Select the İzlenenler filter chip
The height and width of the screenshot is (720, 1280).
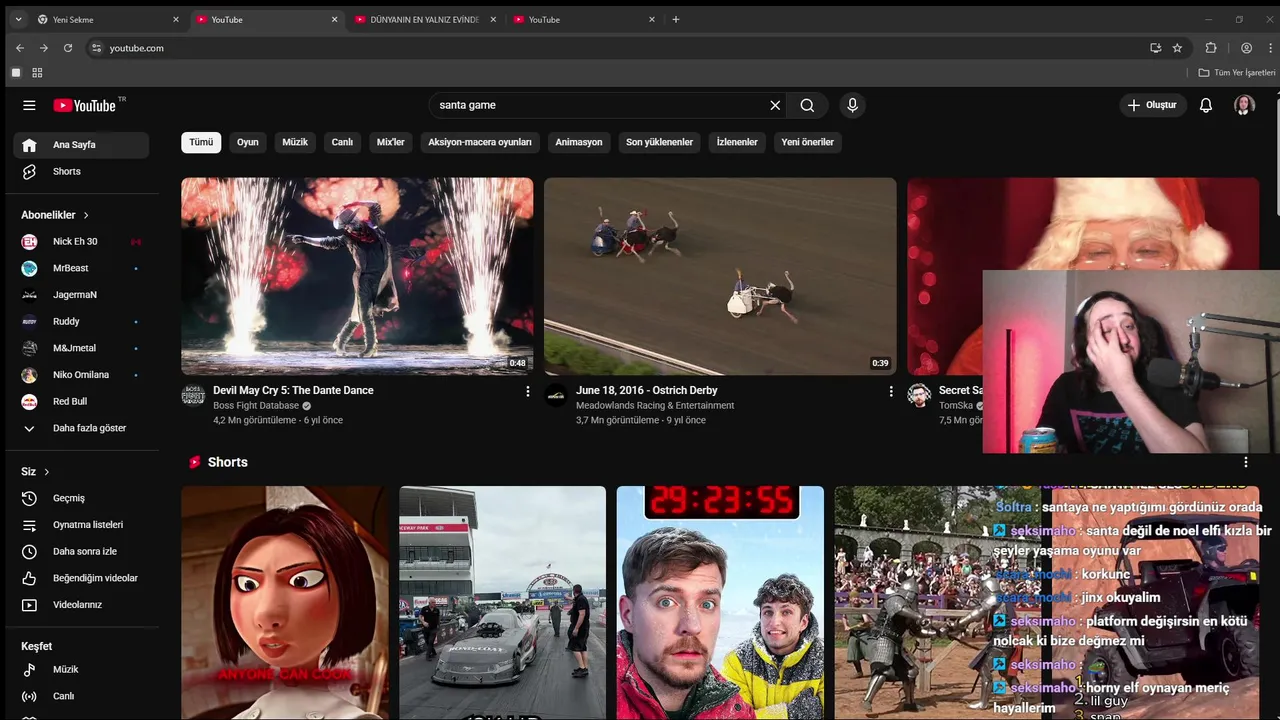pos(737,142)
